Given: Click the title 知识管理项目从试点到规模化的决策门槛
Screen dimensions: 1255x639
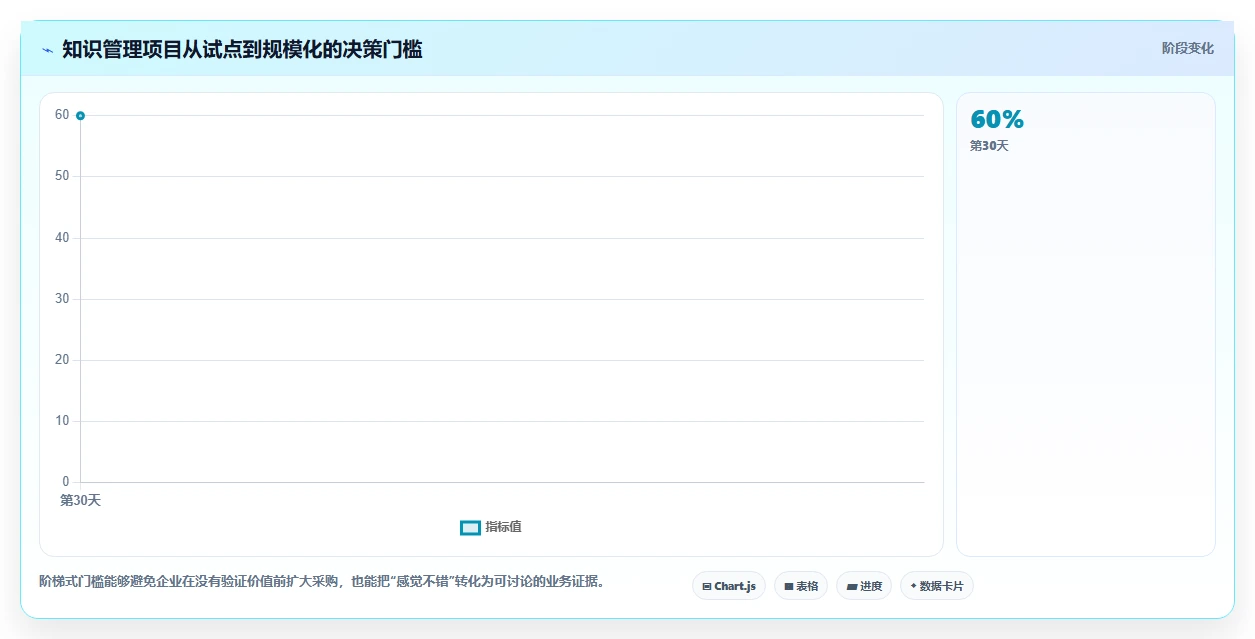Looking at the screenshot, I should coord(242,49).
